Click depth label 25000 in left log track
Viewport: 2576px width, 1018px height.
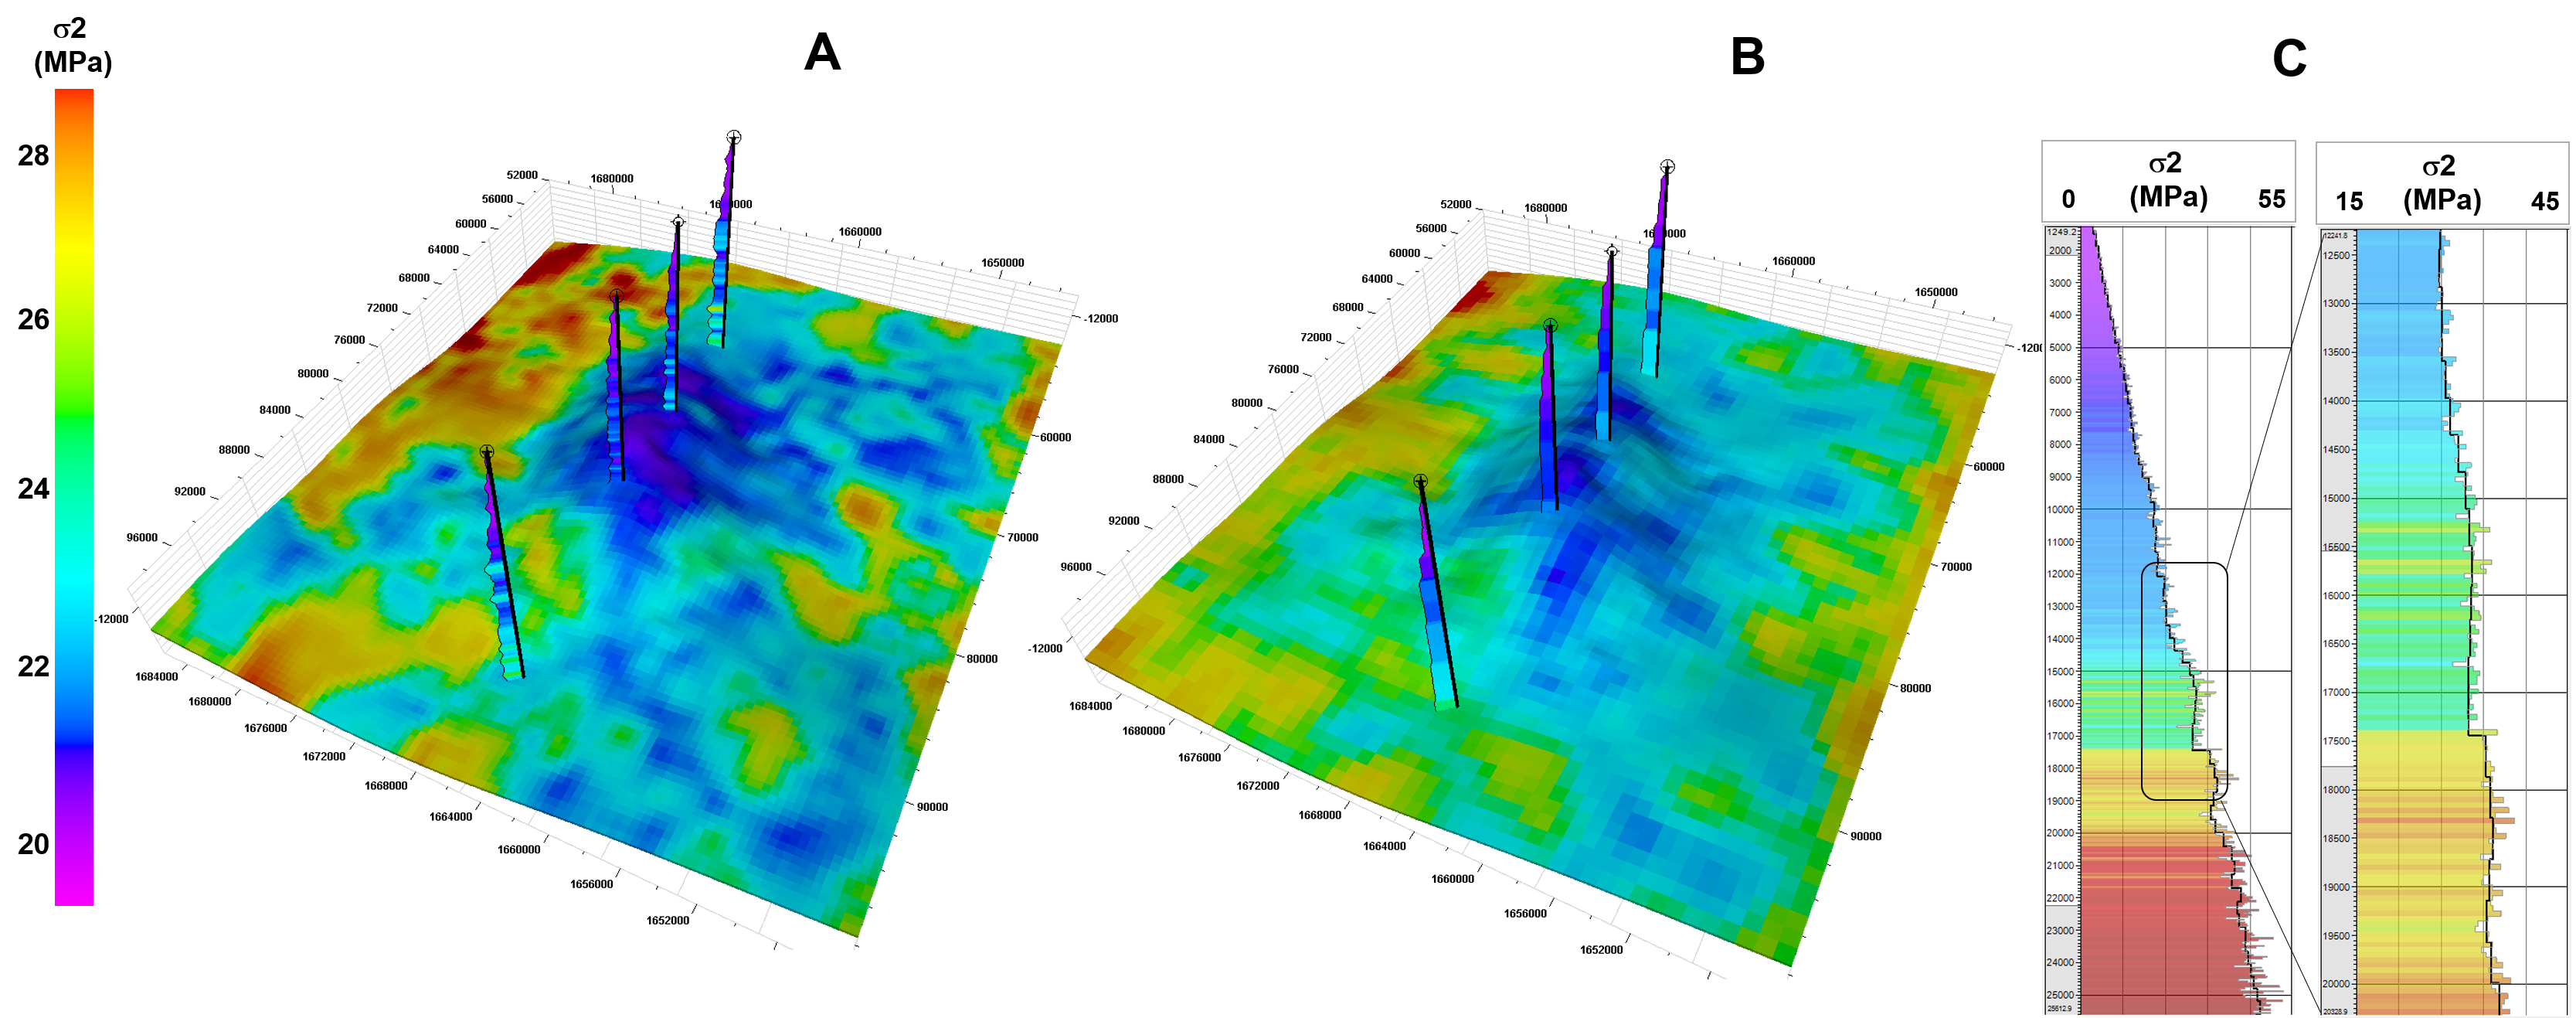(2060, 995)
